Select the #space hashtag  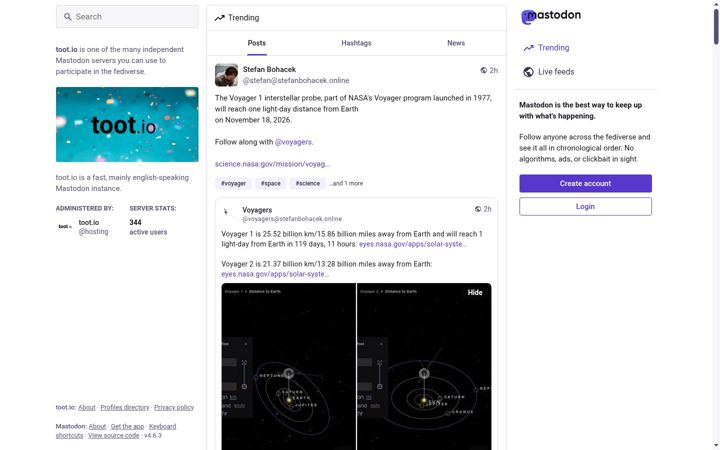coord(270,183)
